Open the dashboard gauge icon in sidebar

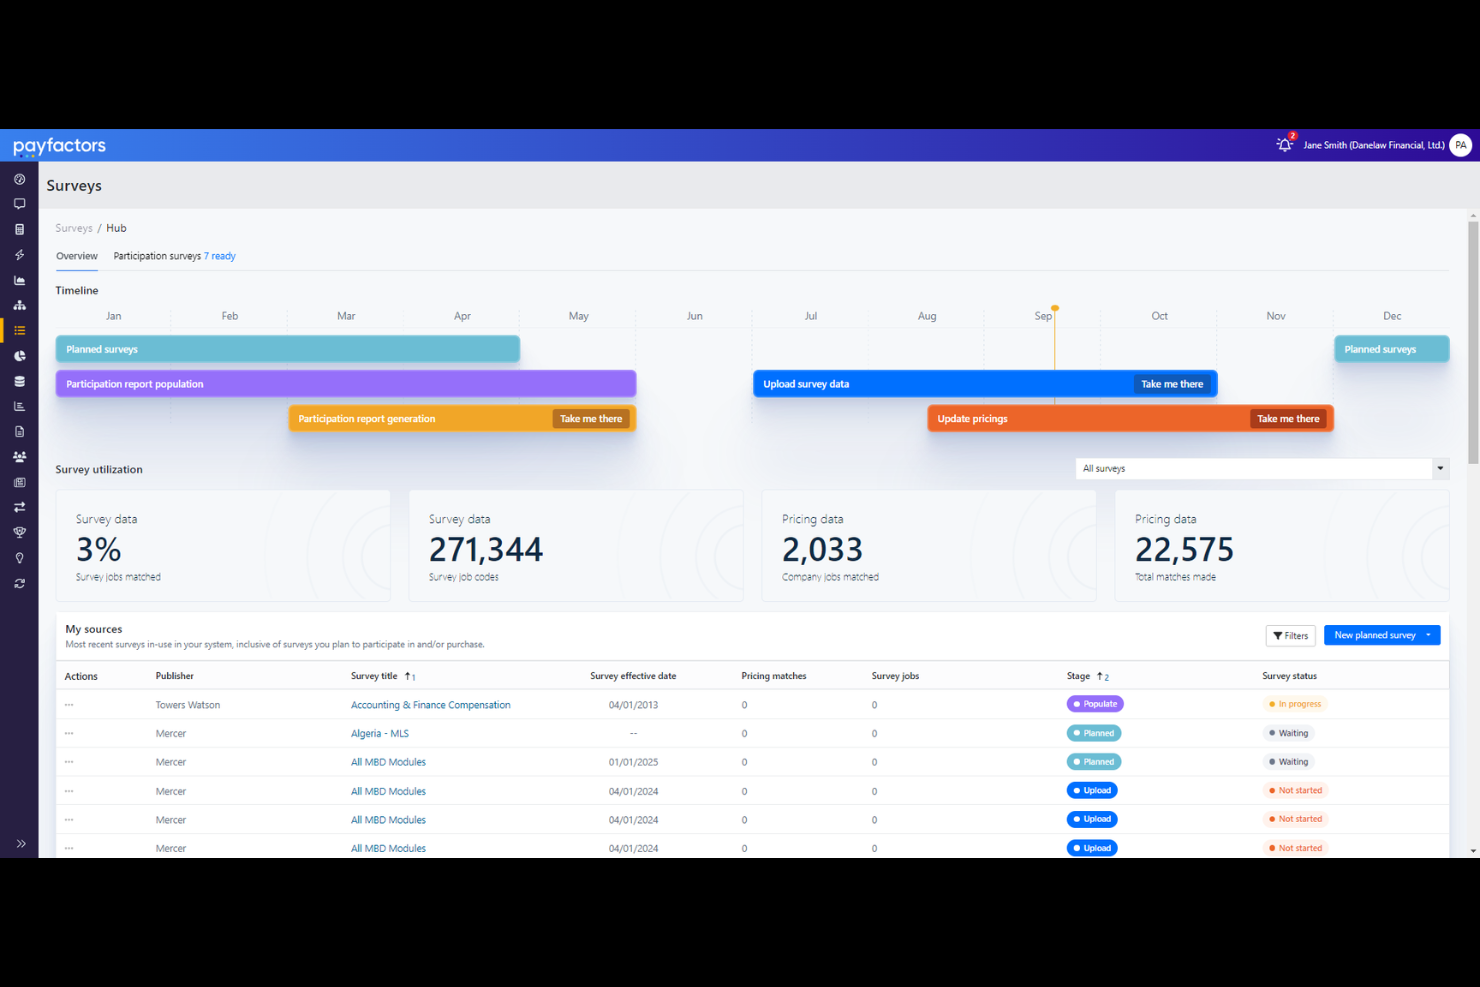click(19, 178)
